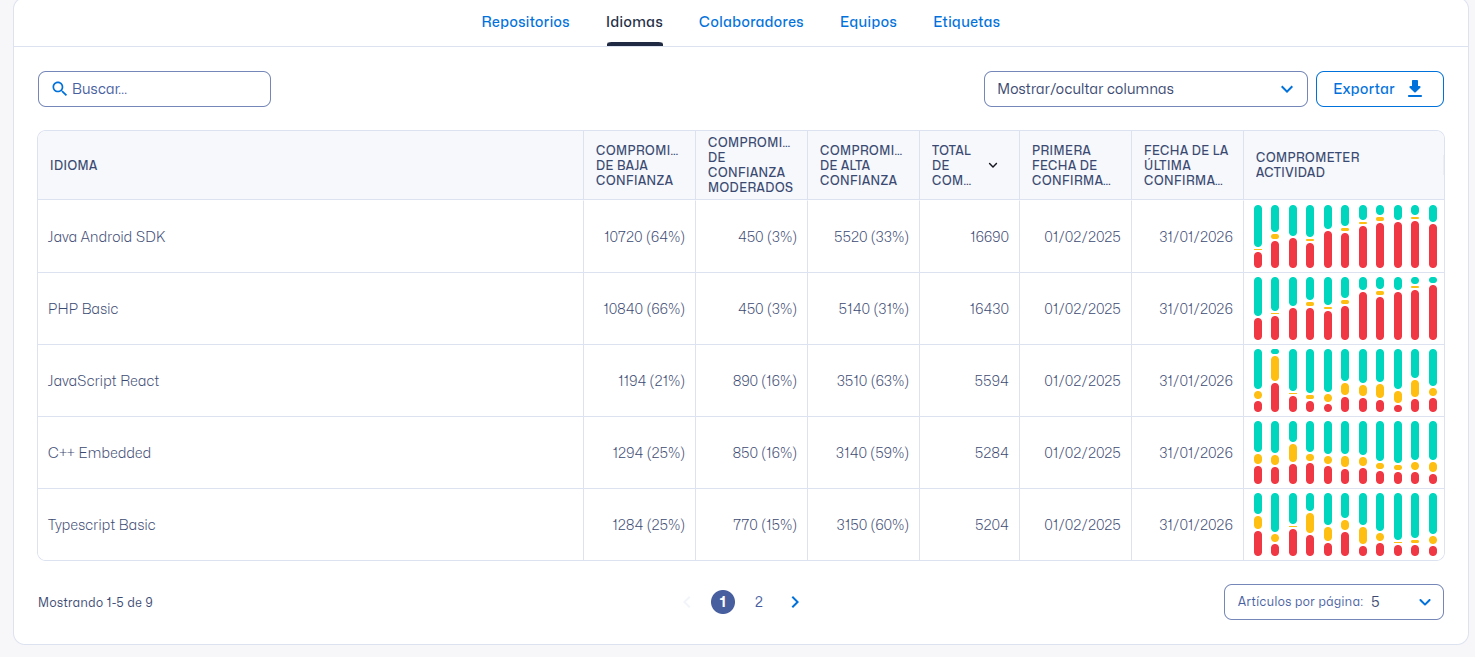Viewport: 1475px width, 657px height.
Task: Click the Idioma column header
Action: point(74,165)
